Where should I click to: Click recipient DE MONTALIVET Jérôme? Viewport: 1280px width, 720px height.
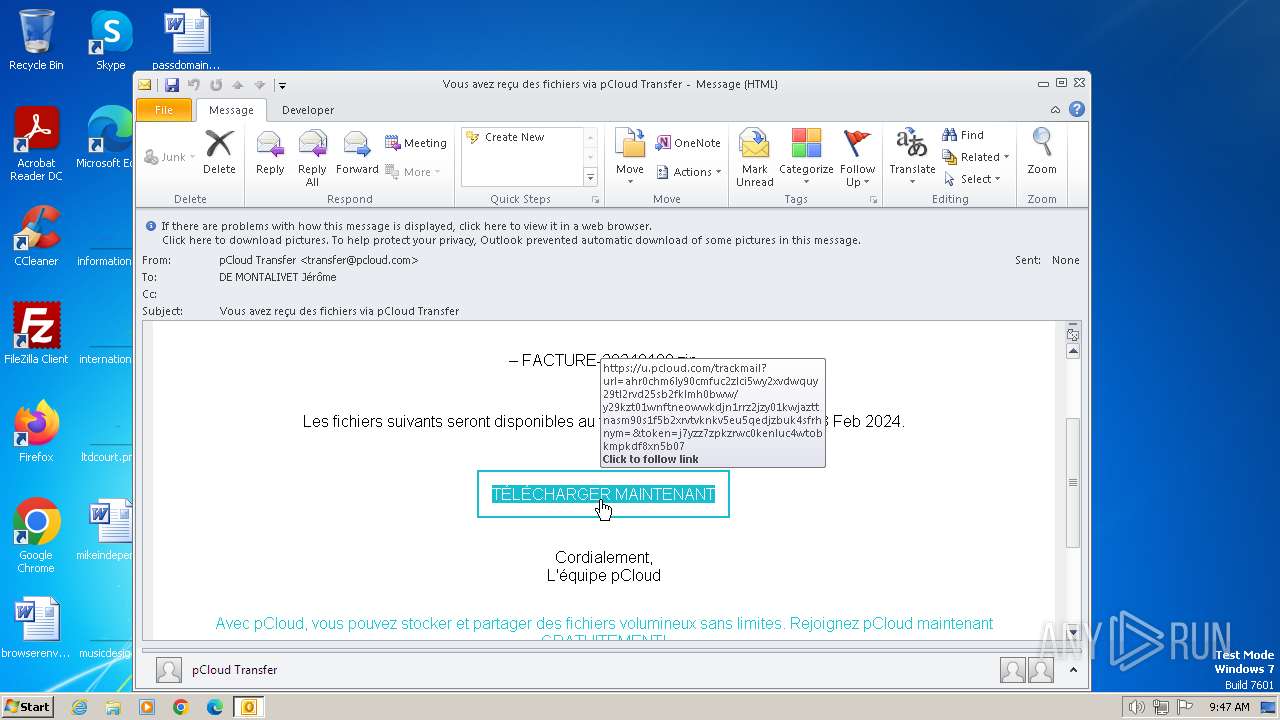[x=278, y=277]
